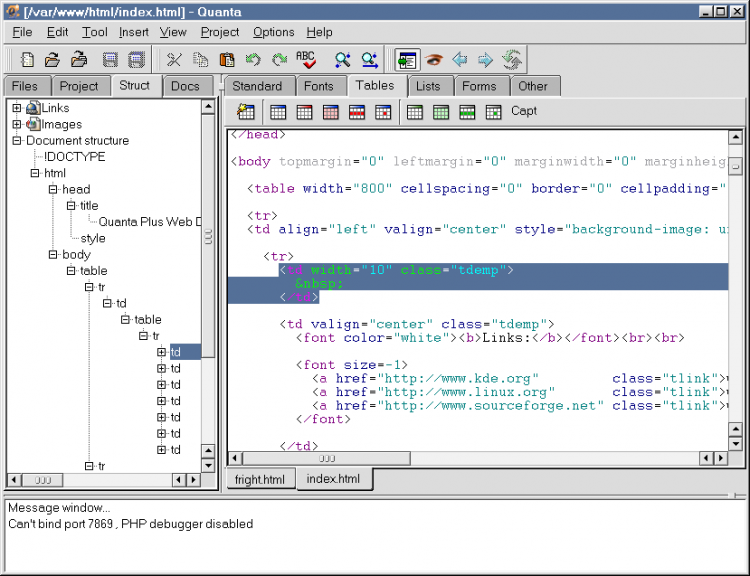Toggle the tree panel view button
The height and width of the screenshot is (576, 750).
click(406, 60)
